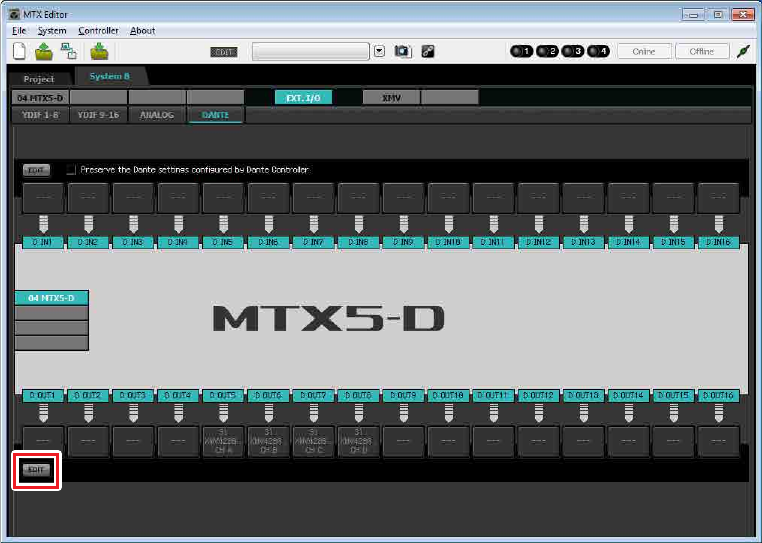The height and width of the screenshot is (543, 762).
Task: Select the DANTE tab
Action: point(215,115)
